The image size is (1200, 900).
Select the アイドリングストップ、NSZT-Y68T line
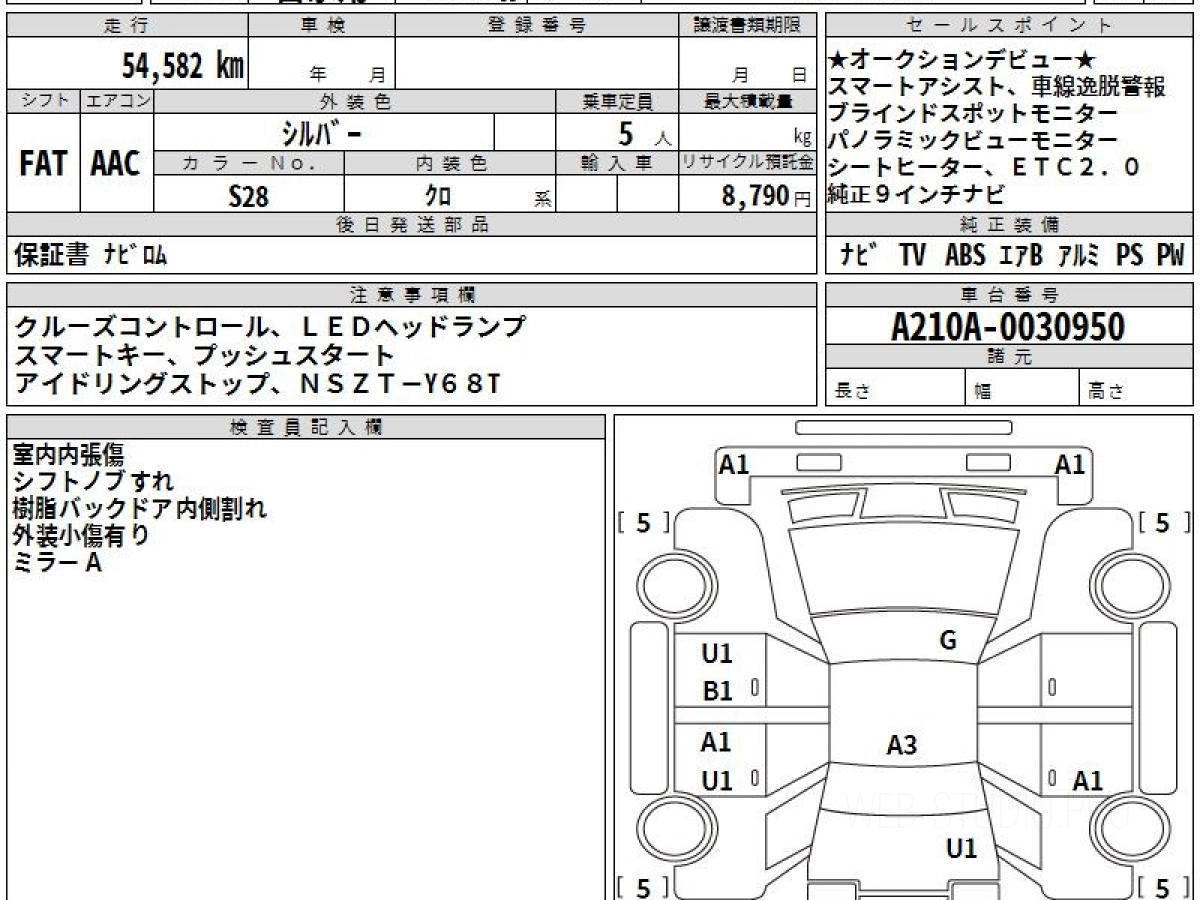point(257,382)
